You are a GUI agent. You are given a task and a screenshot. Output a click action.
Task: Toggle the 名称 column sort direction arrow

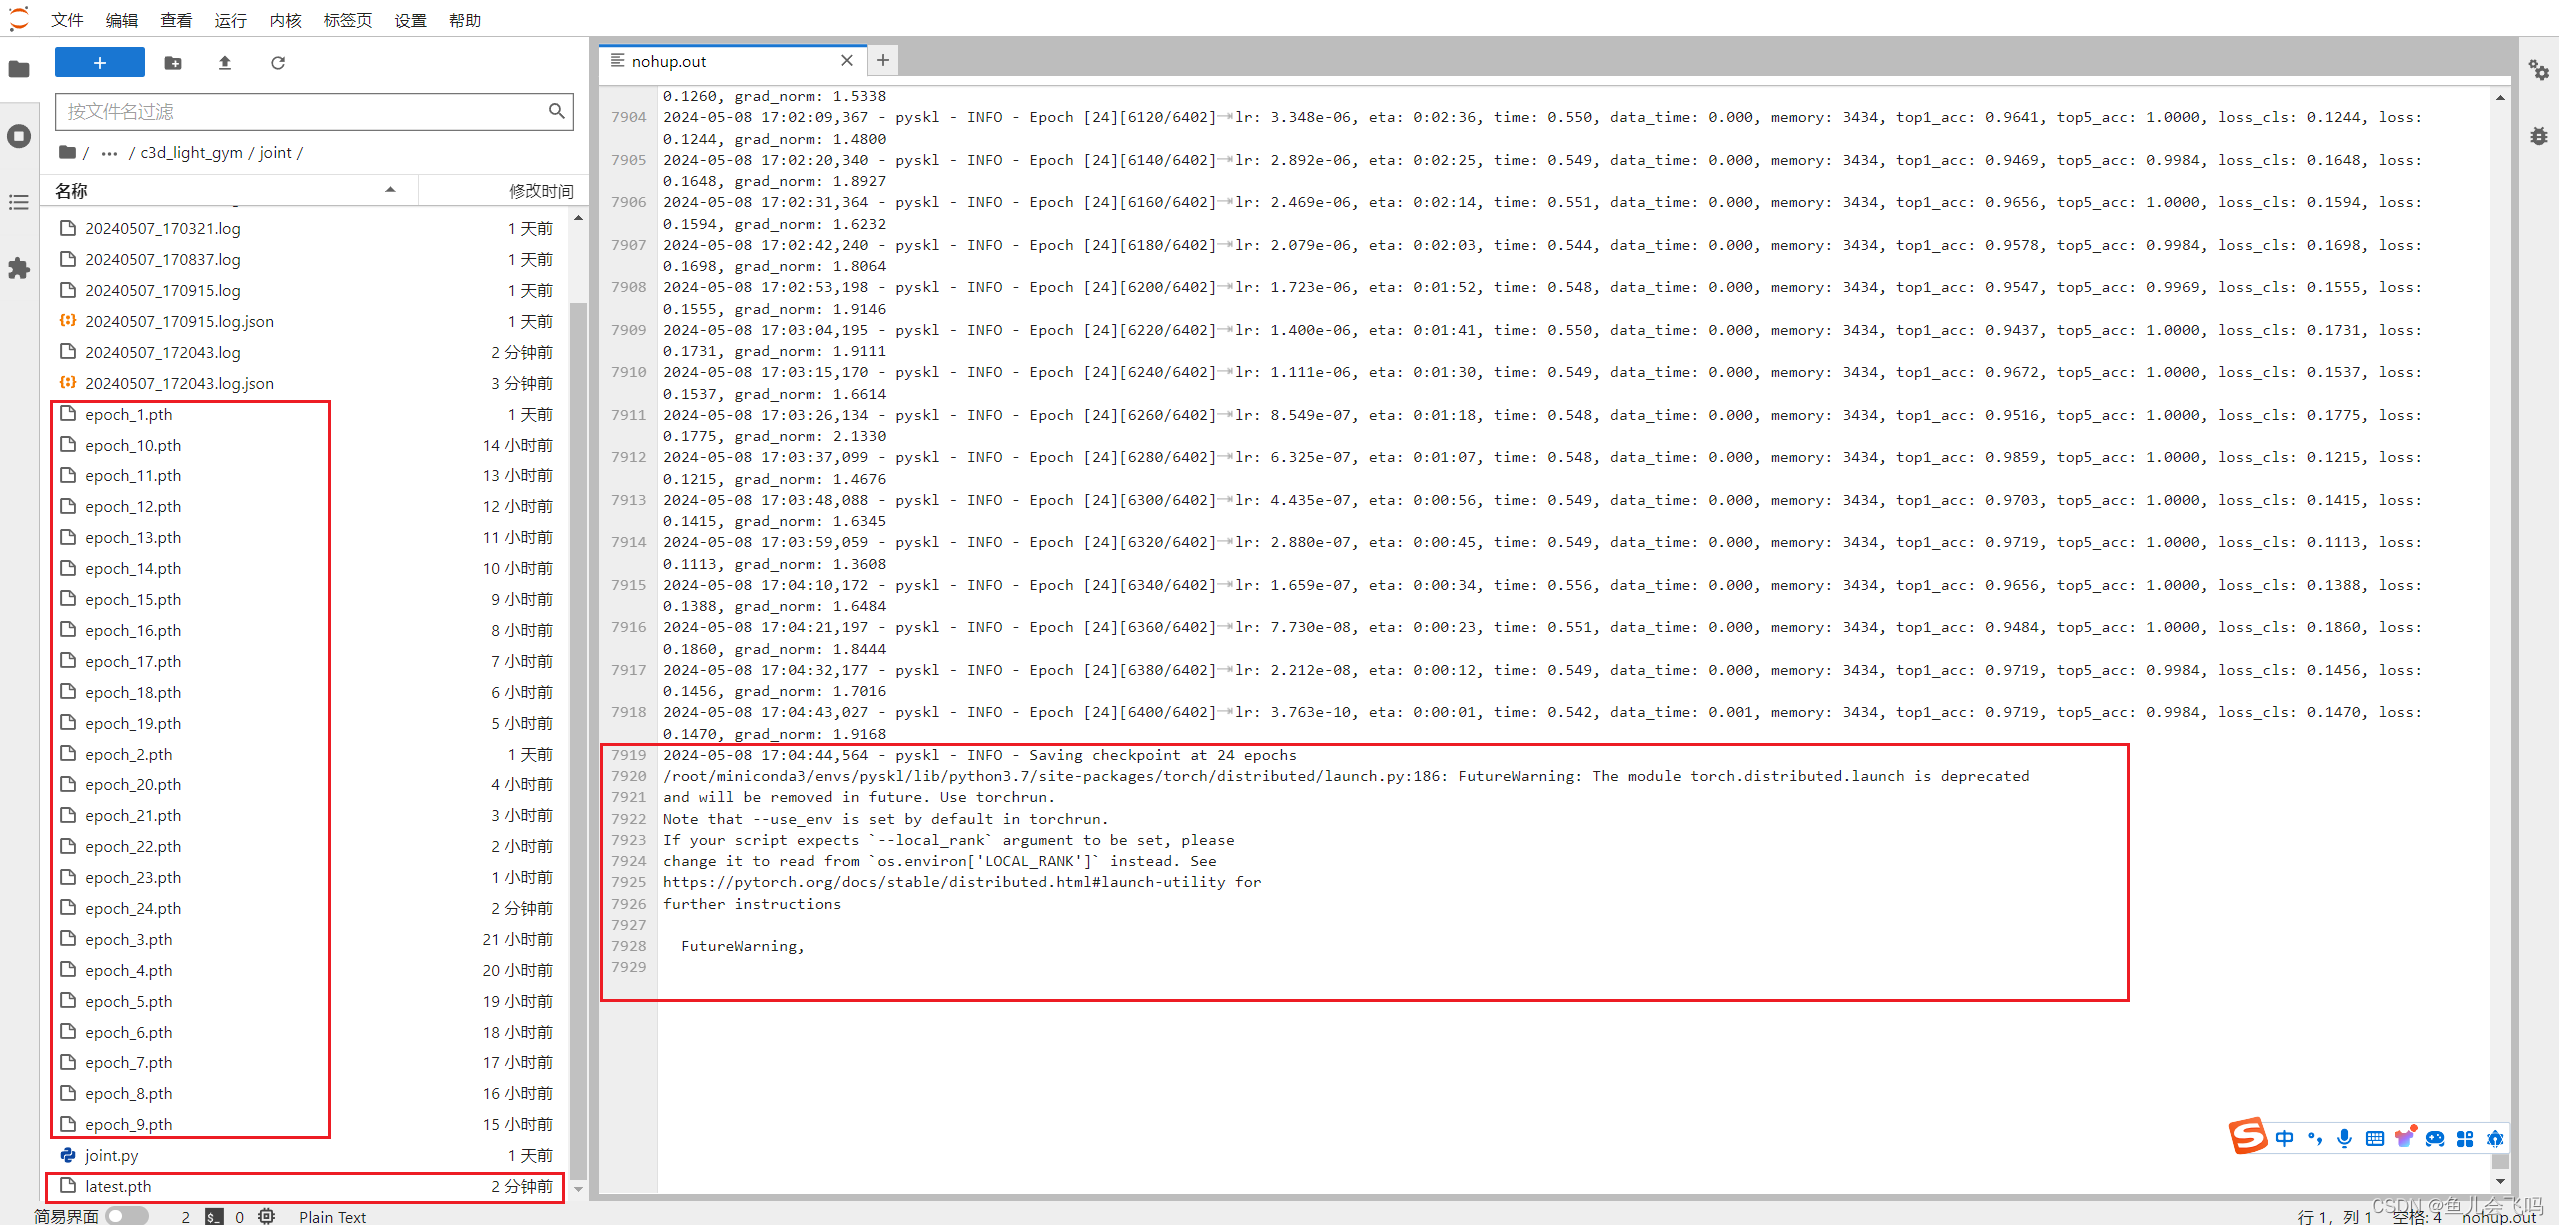coord(390,190)
